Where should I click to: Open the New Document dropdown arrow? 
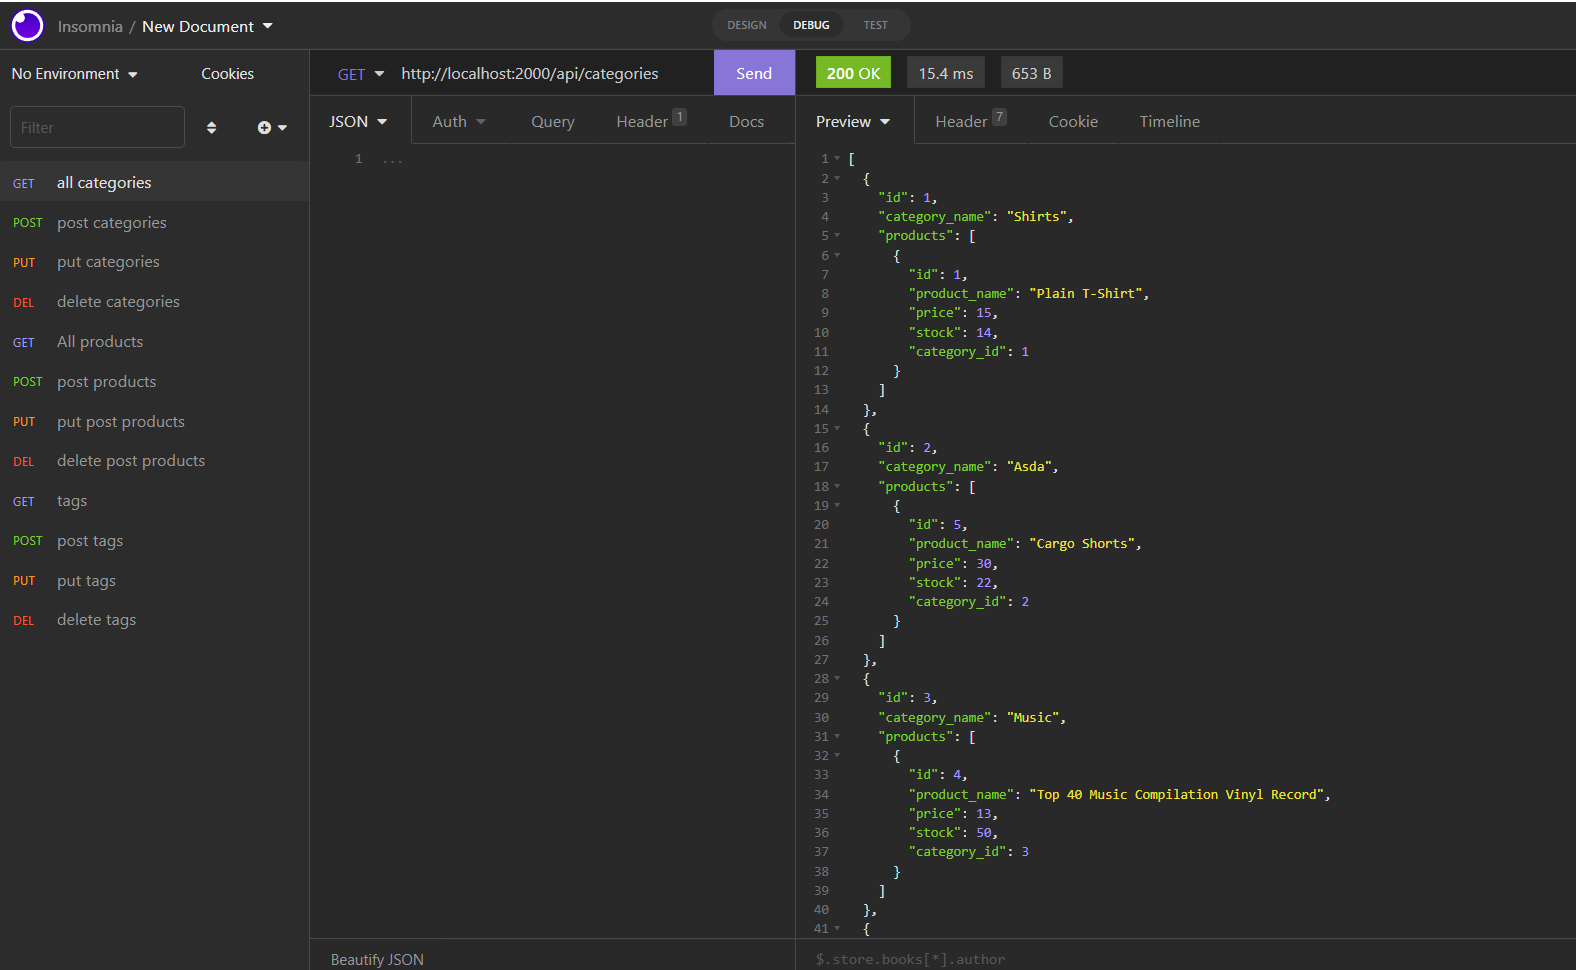click(x=268, y=26)
